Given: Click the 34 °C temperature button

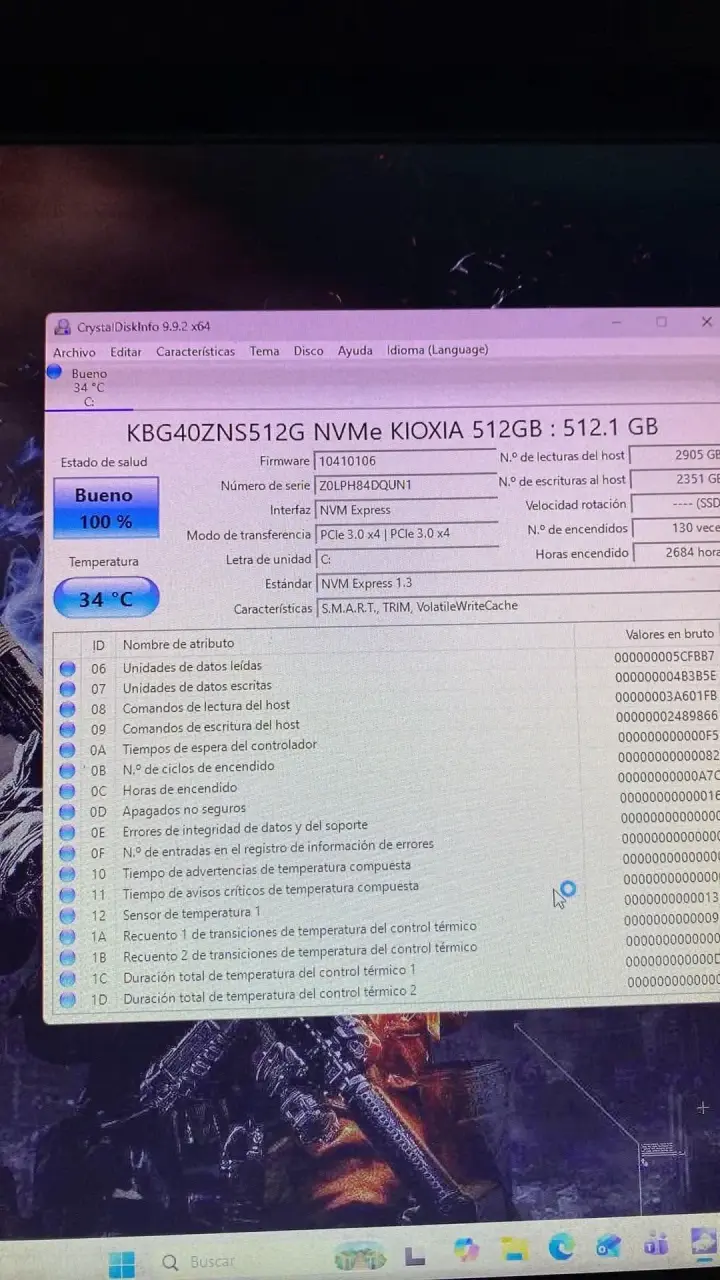Looking at the screenshot, I should click(105, 599).
